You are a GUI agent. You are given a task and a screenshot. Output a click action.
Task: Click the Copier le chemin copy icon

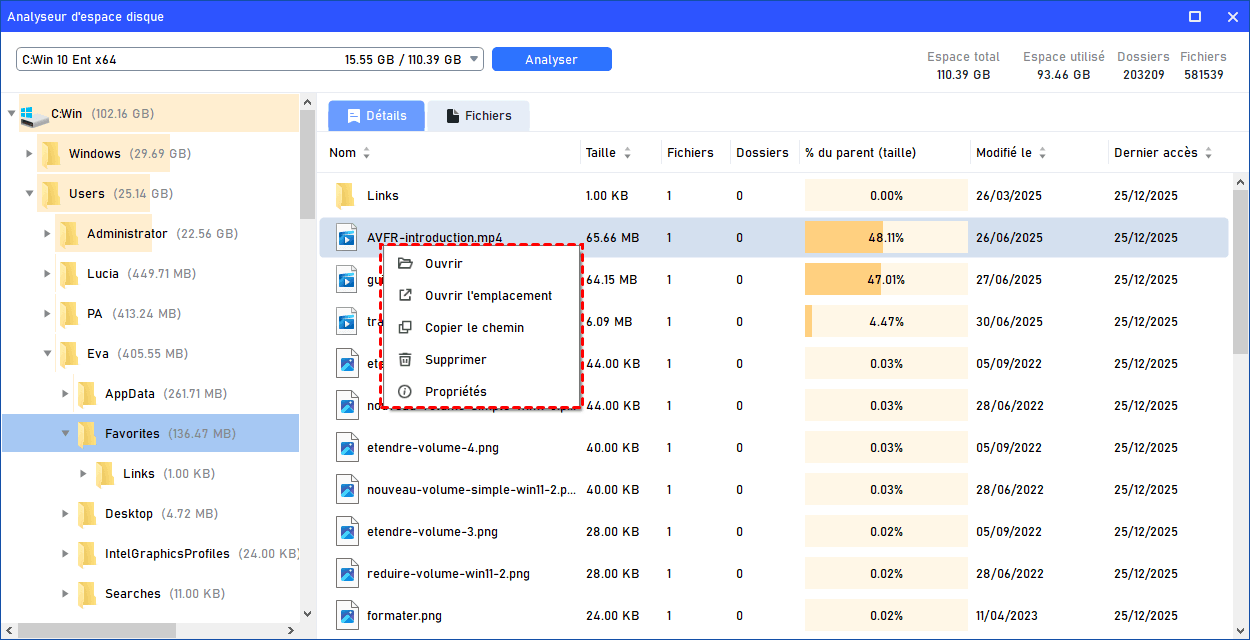pos(405,328)
